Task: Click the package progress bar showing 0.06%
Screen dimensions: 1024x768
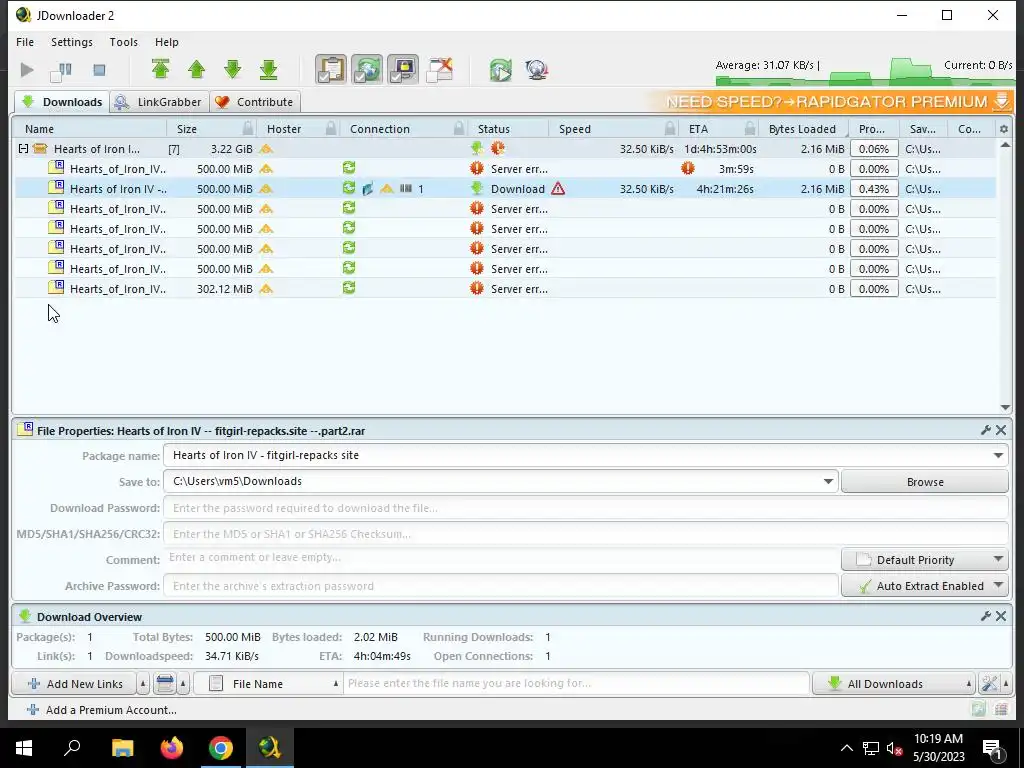Action: pos(874,149)
